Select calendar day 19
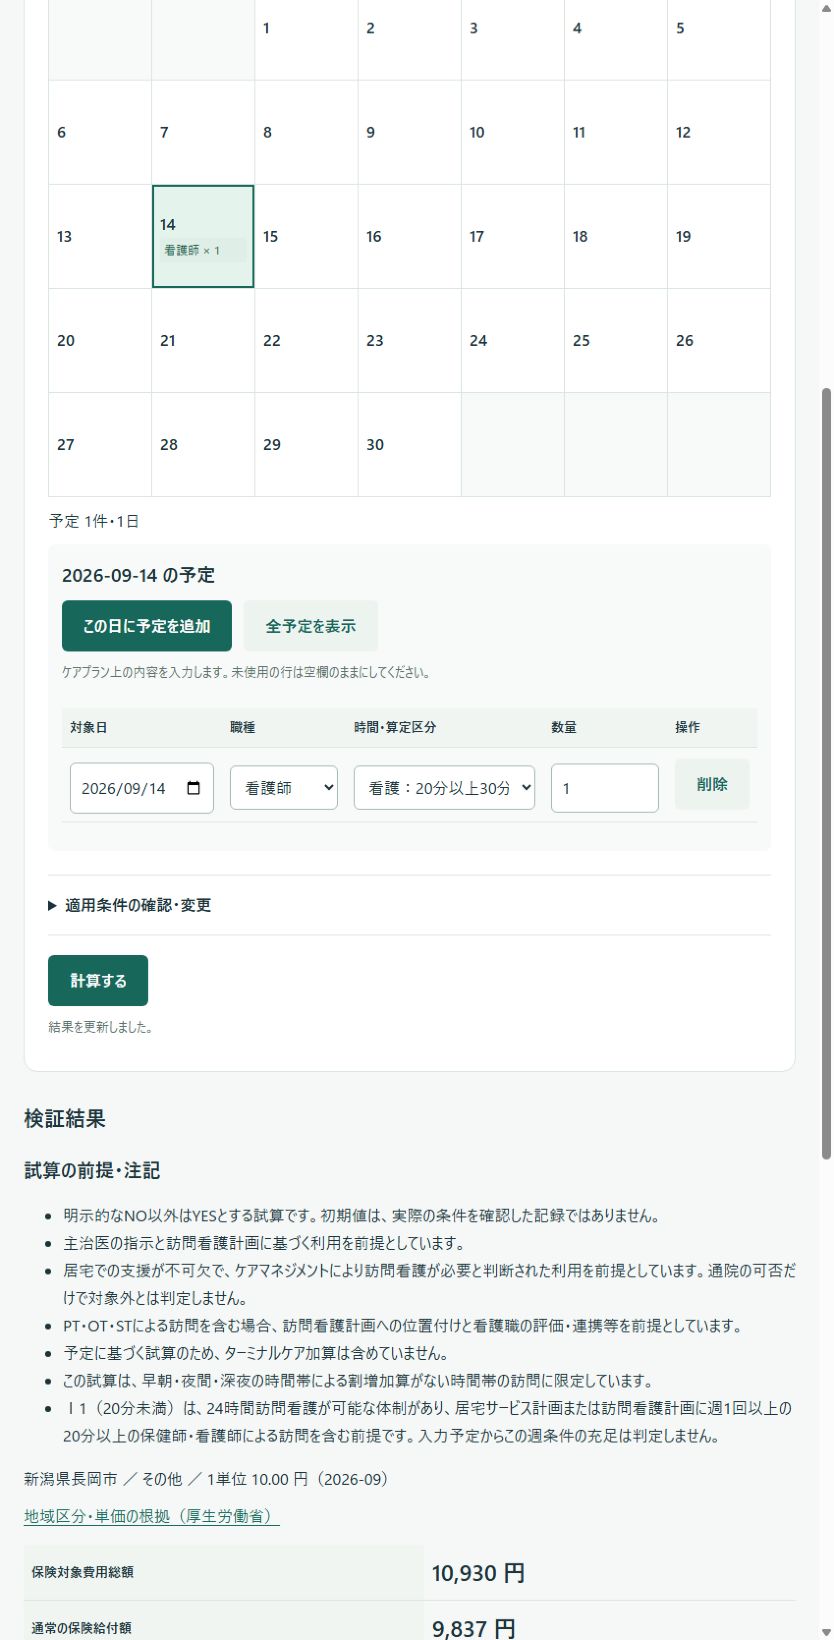Screen dimensions: 834x1640 [718, 236]
